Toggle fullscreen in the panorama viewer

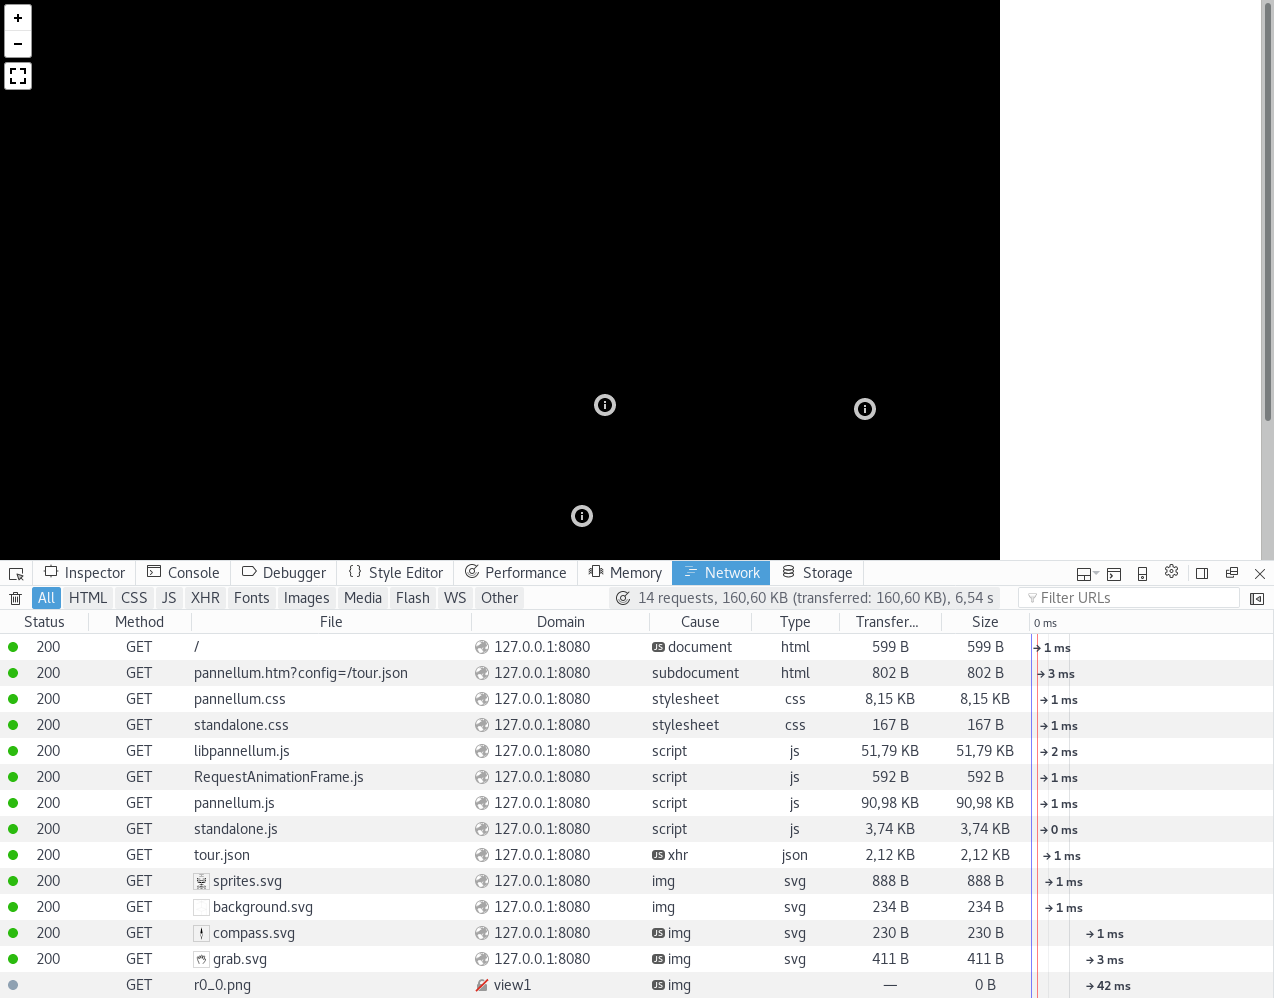coord(17,75)
